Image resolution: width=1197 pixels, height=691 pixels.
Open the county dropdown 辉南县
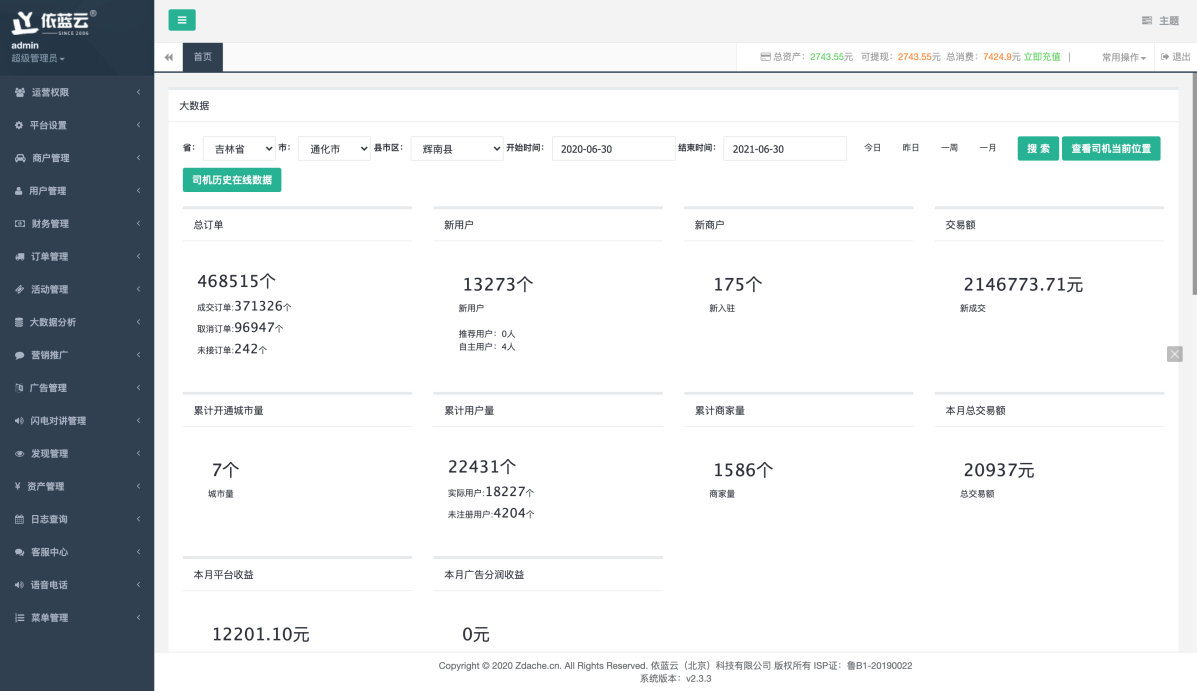click(x=457, y=149)
